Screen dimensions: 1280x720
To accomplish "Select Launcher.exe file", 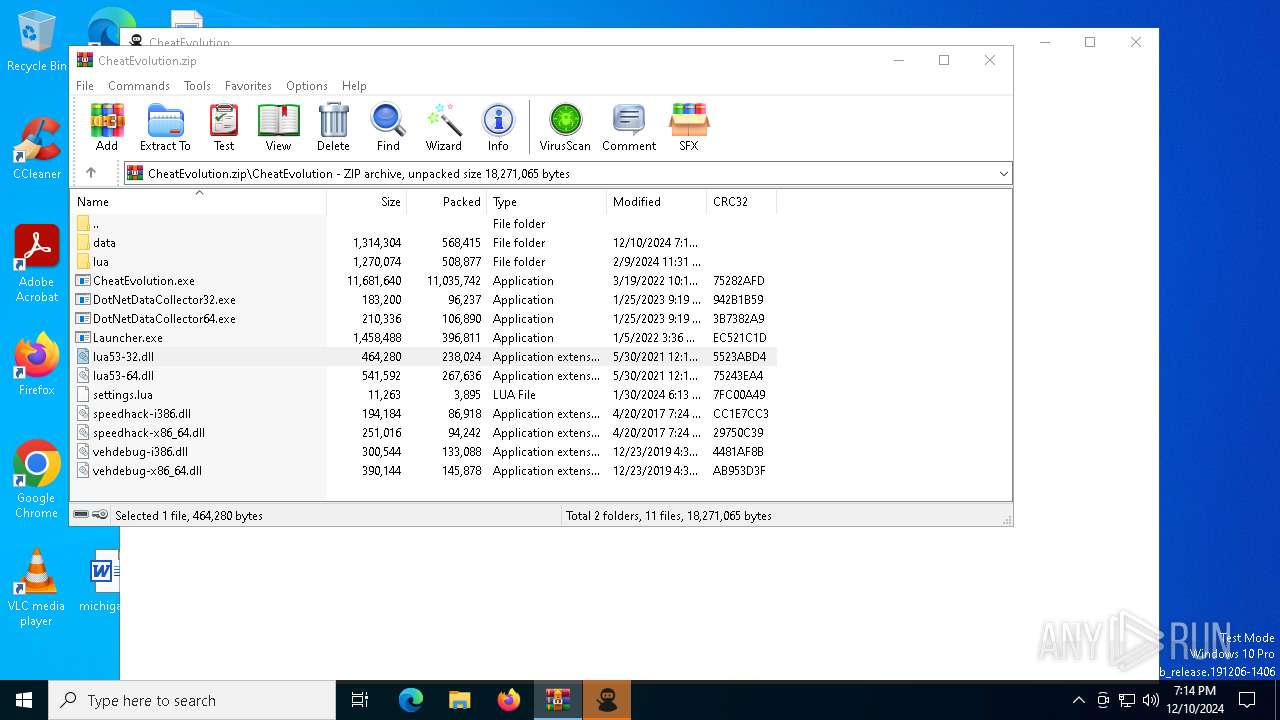I will tap(425, 338).
